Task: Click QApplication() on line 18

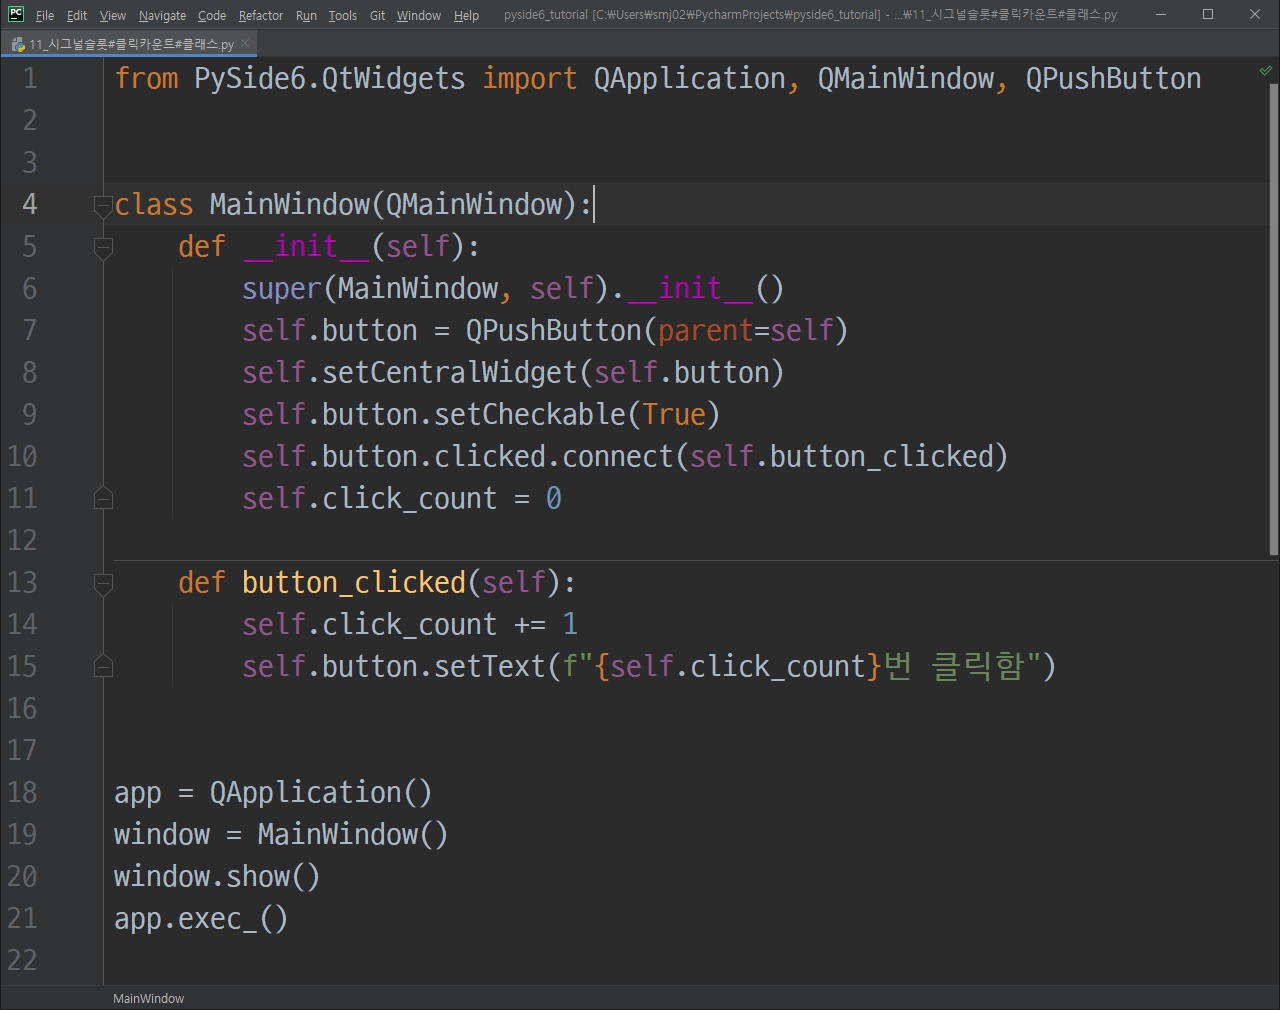Action: 321,792
